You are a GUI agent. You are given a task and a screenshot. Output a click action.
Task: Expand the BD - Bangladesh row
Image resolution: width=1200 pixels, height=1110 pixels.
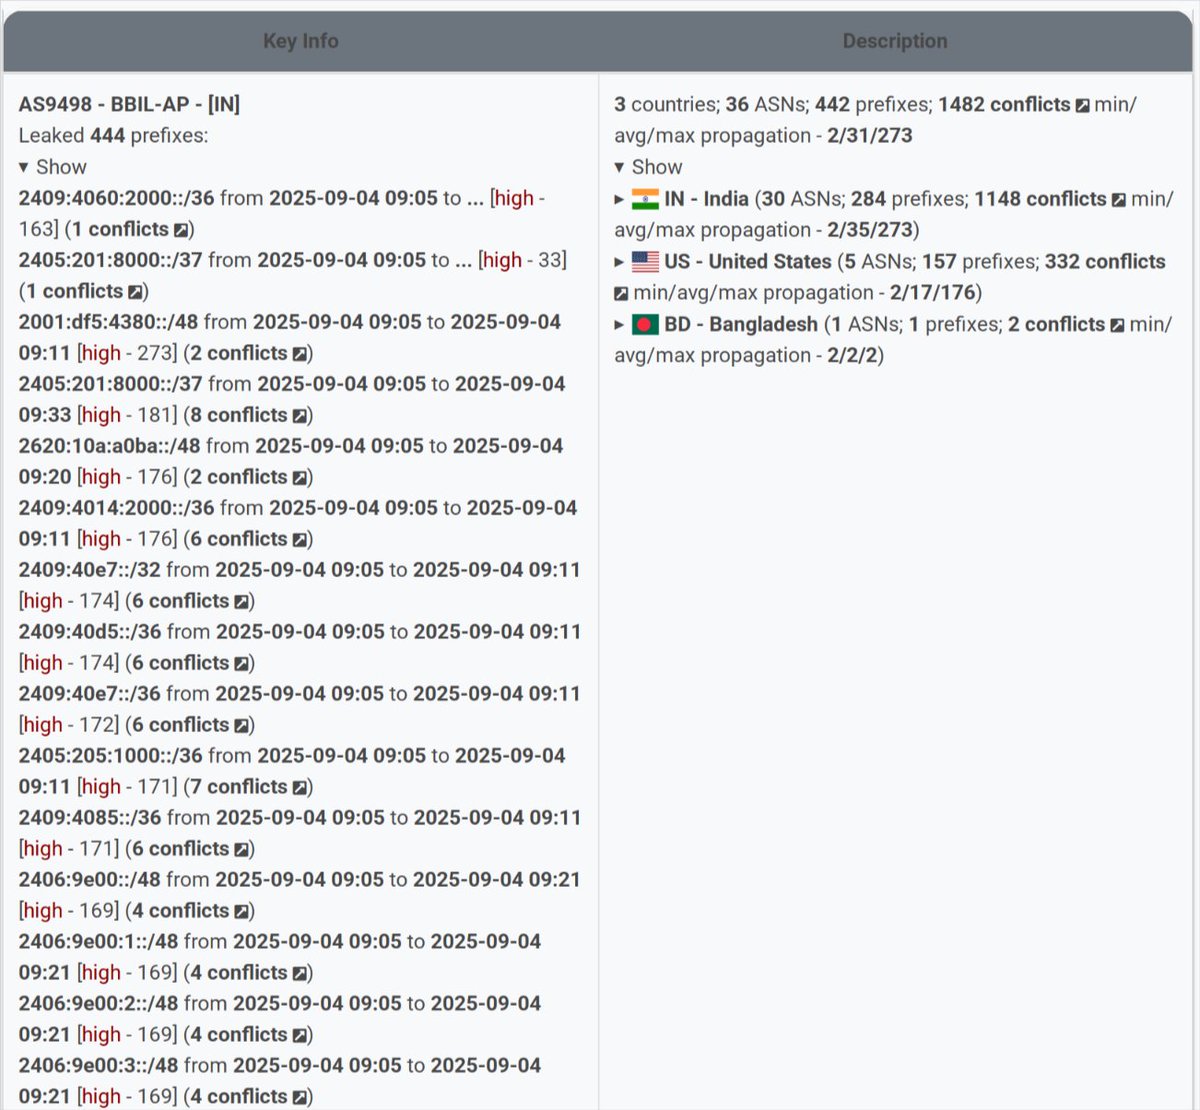[620, 325]
